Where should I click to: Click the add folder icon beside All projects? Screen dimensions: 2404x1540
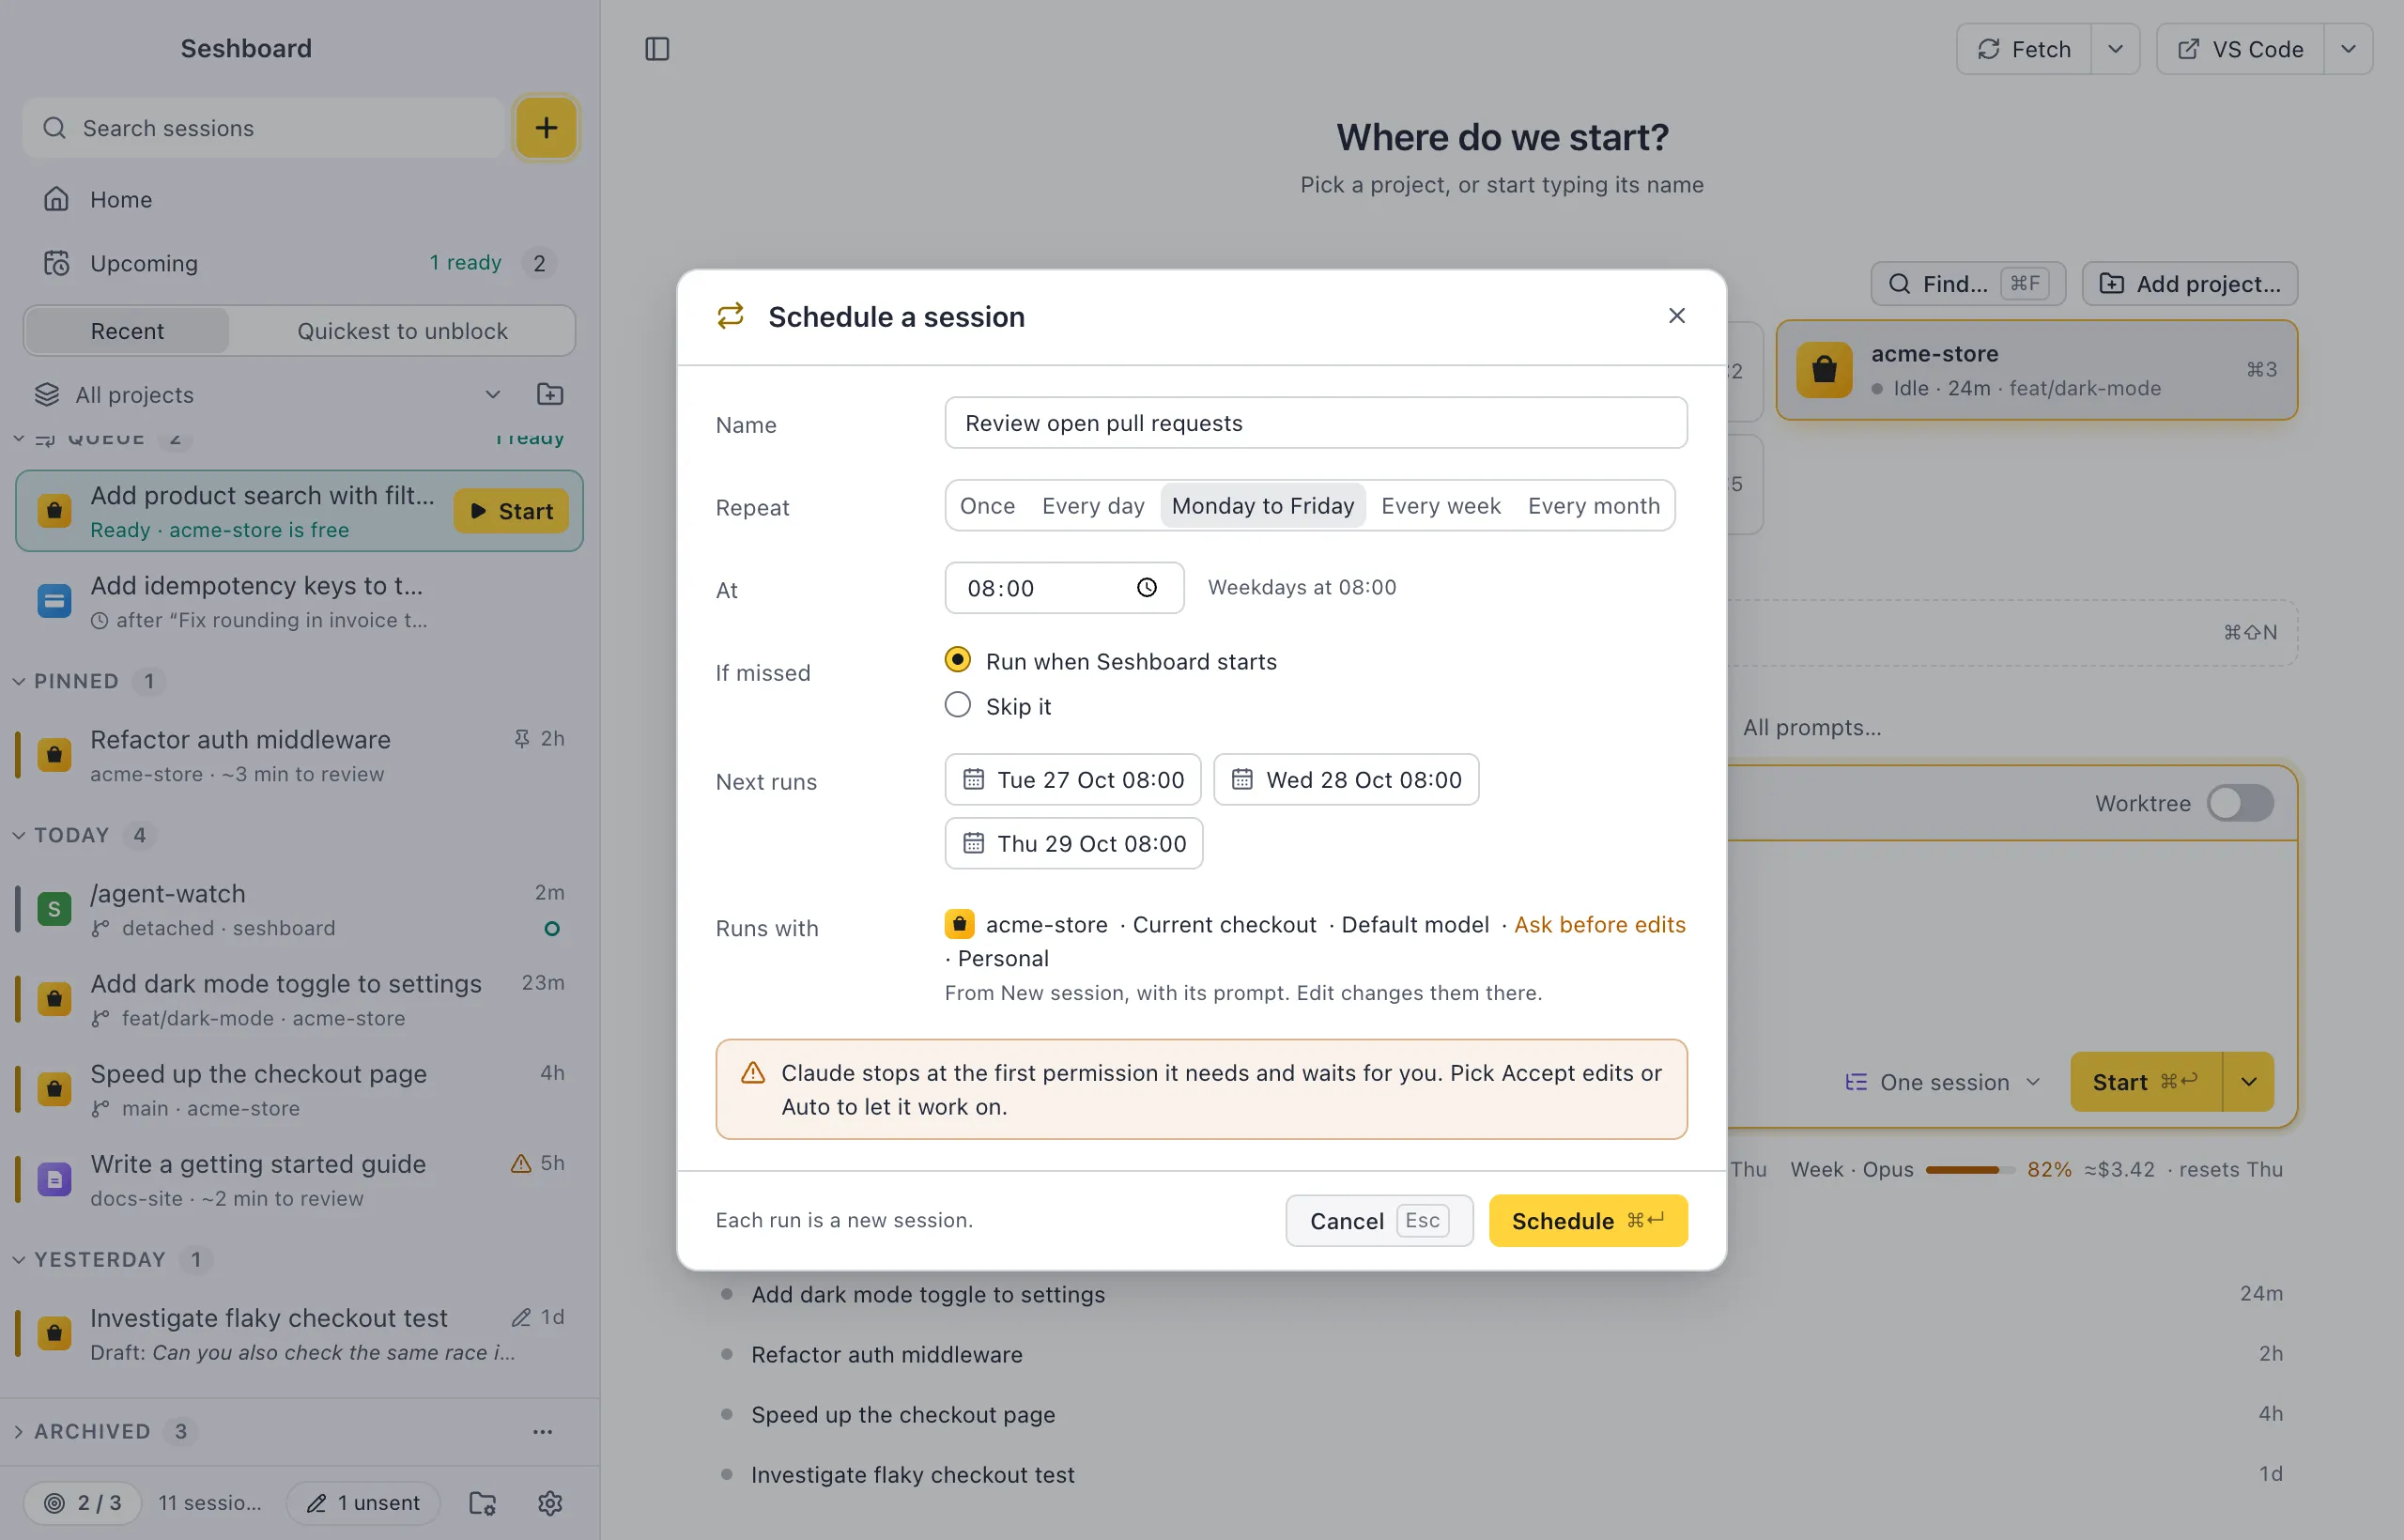point(550,394)
